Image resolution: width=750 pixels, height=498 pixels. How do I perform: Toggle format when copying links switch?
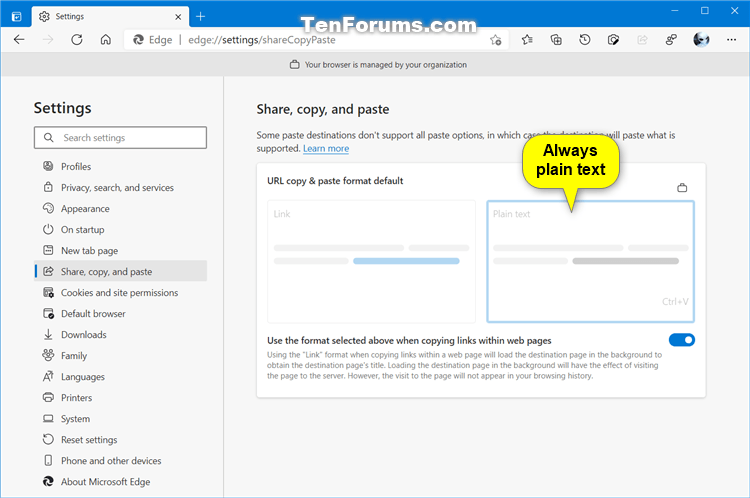pyautogui.click(x=682, y=340)
